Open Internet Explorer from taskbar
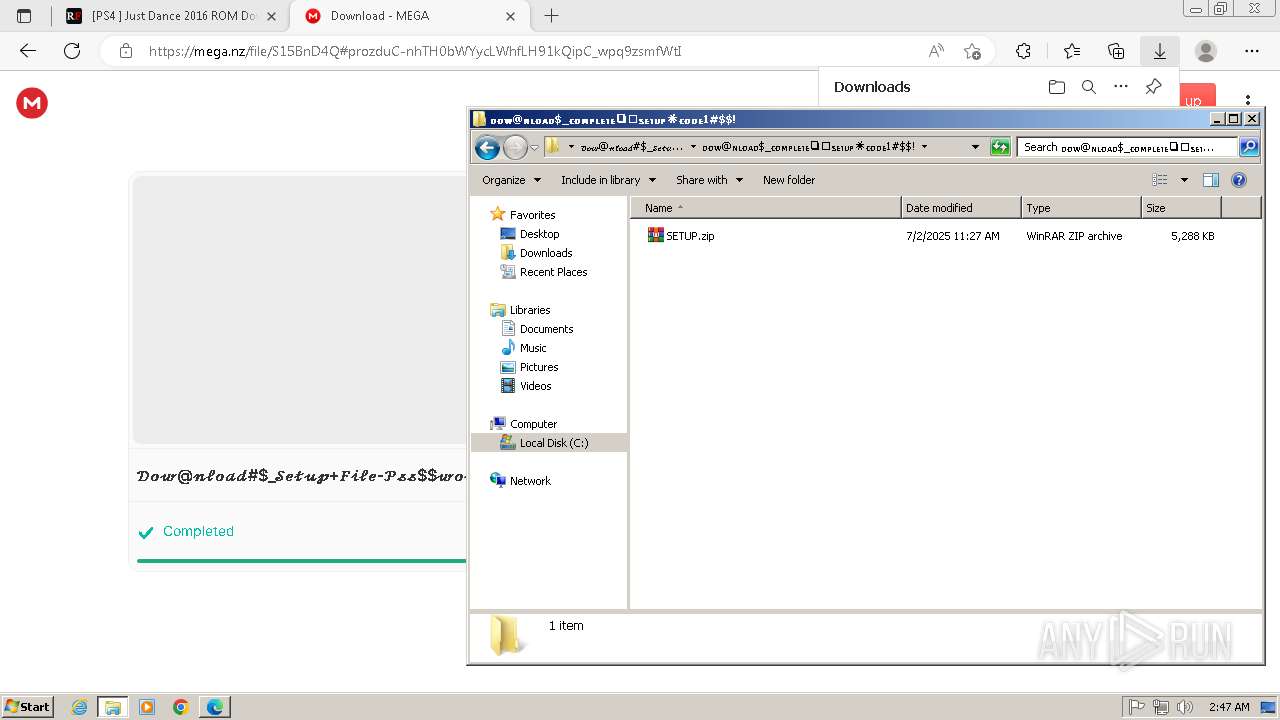 [x=80, y=707]
